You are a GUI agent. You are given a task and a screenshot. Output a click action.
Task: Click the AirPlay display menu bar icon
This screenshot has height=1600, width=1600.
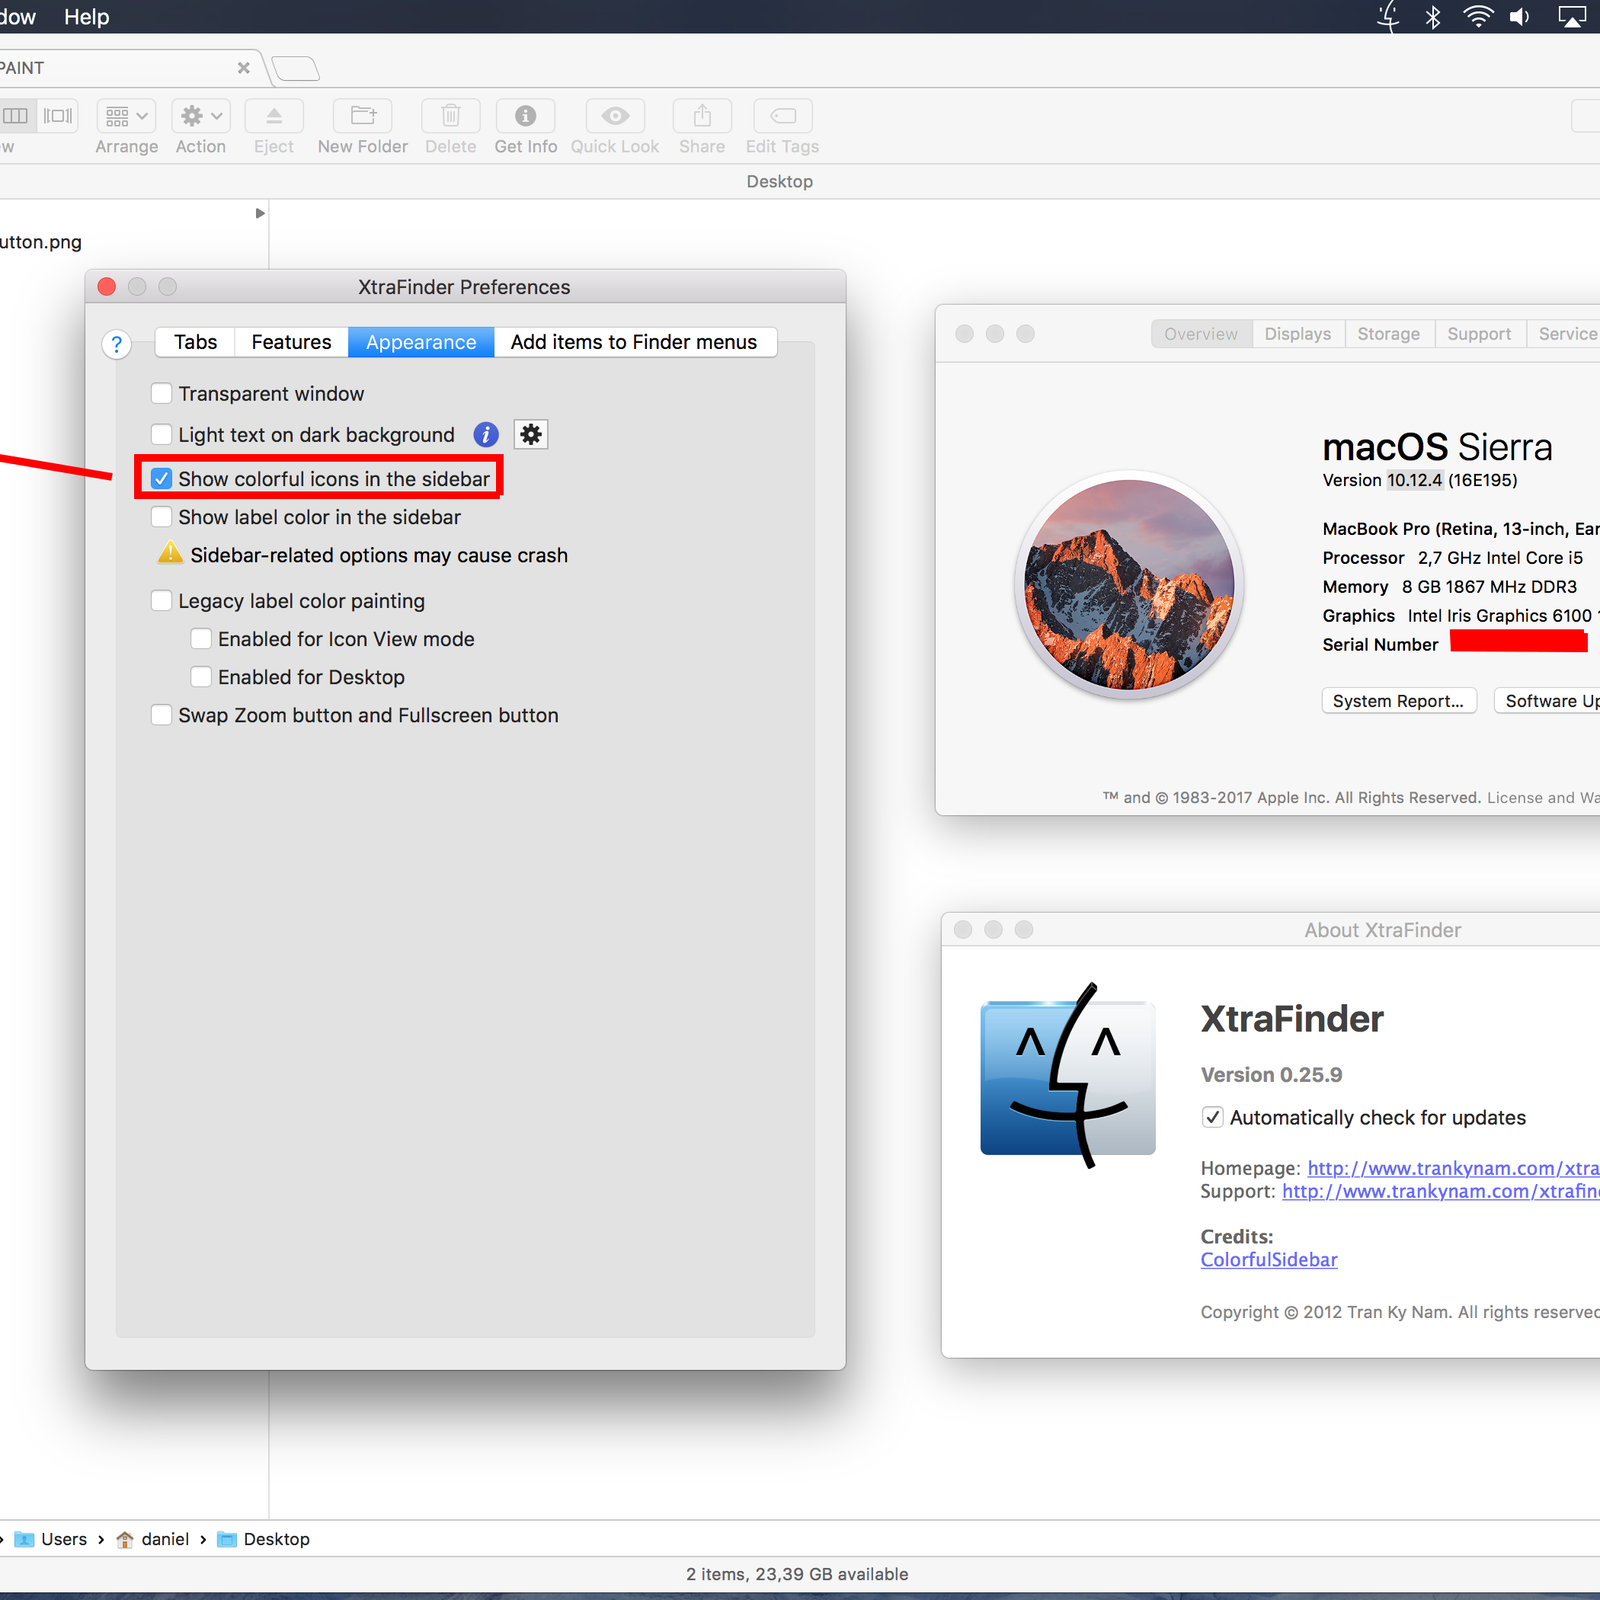(1572, 17)
